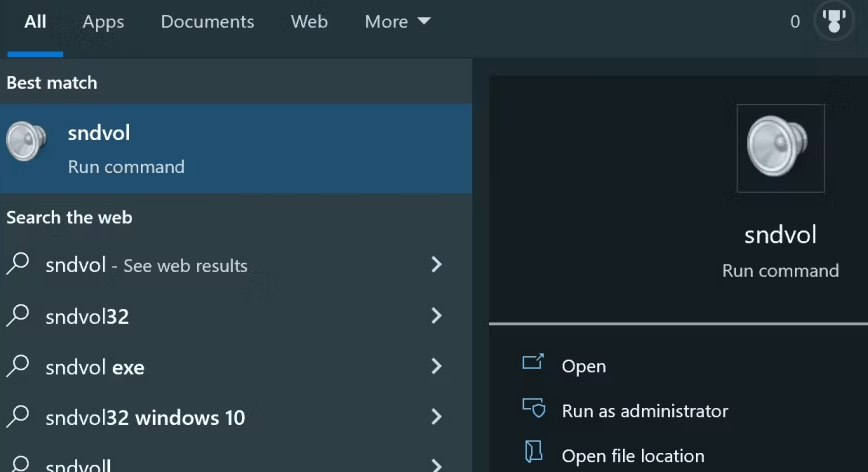868x472 pixels.
Task: Click the search icon beside sndvol exe
Action: click(x=18, y=366)
